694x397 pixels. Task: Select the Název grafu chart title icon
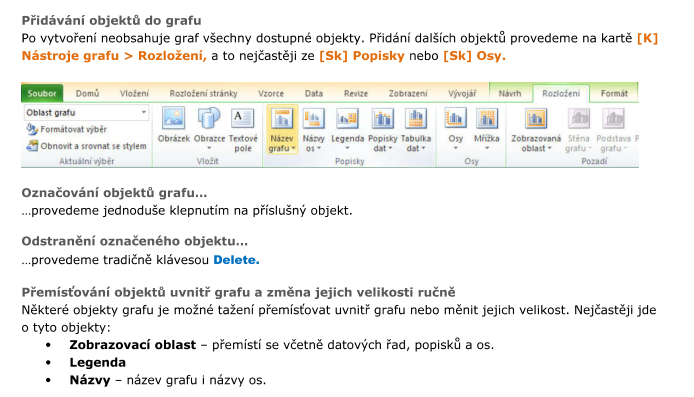[x=282, y=119]
